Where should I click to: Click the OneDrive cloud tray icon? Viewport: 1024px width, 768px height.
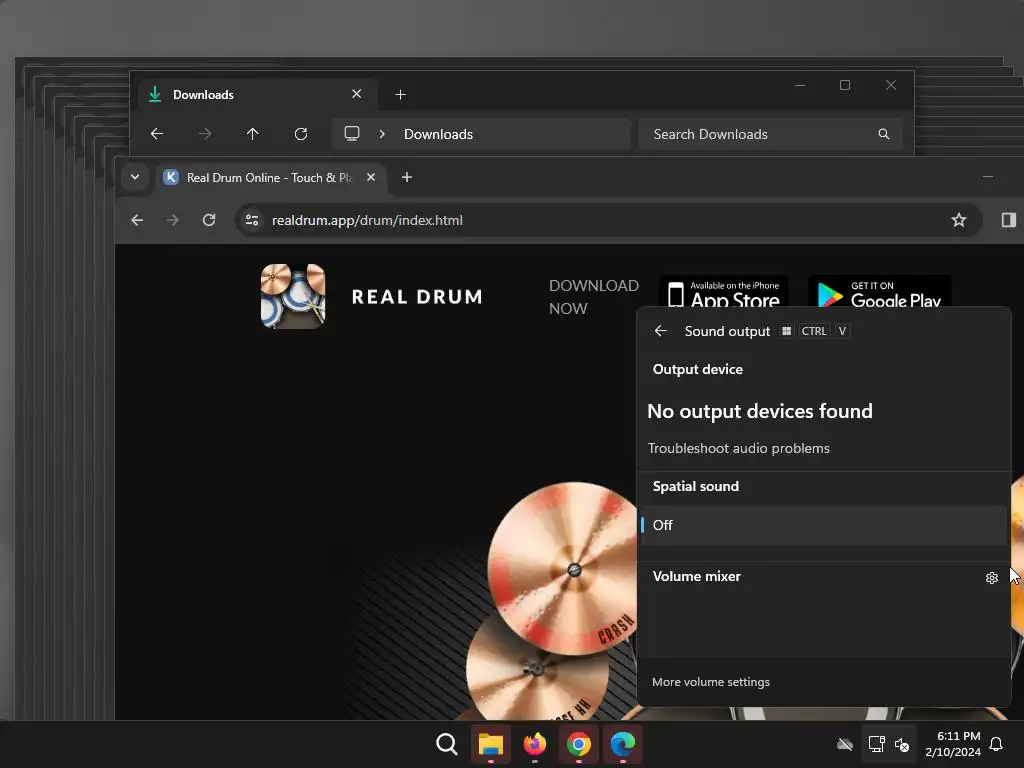point(845,744)
